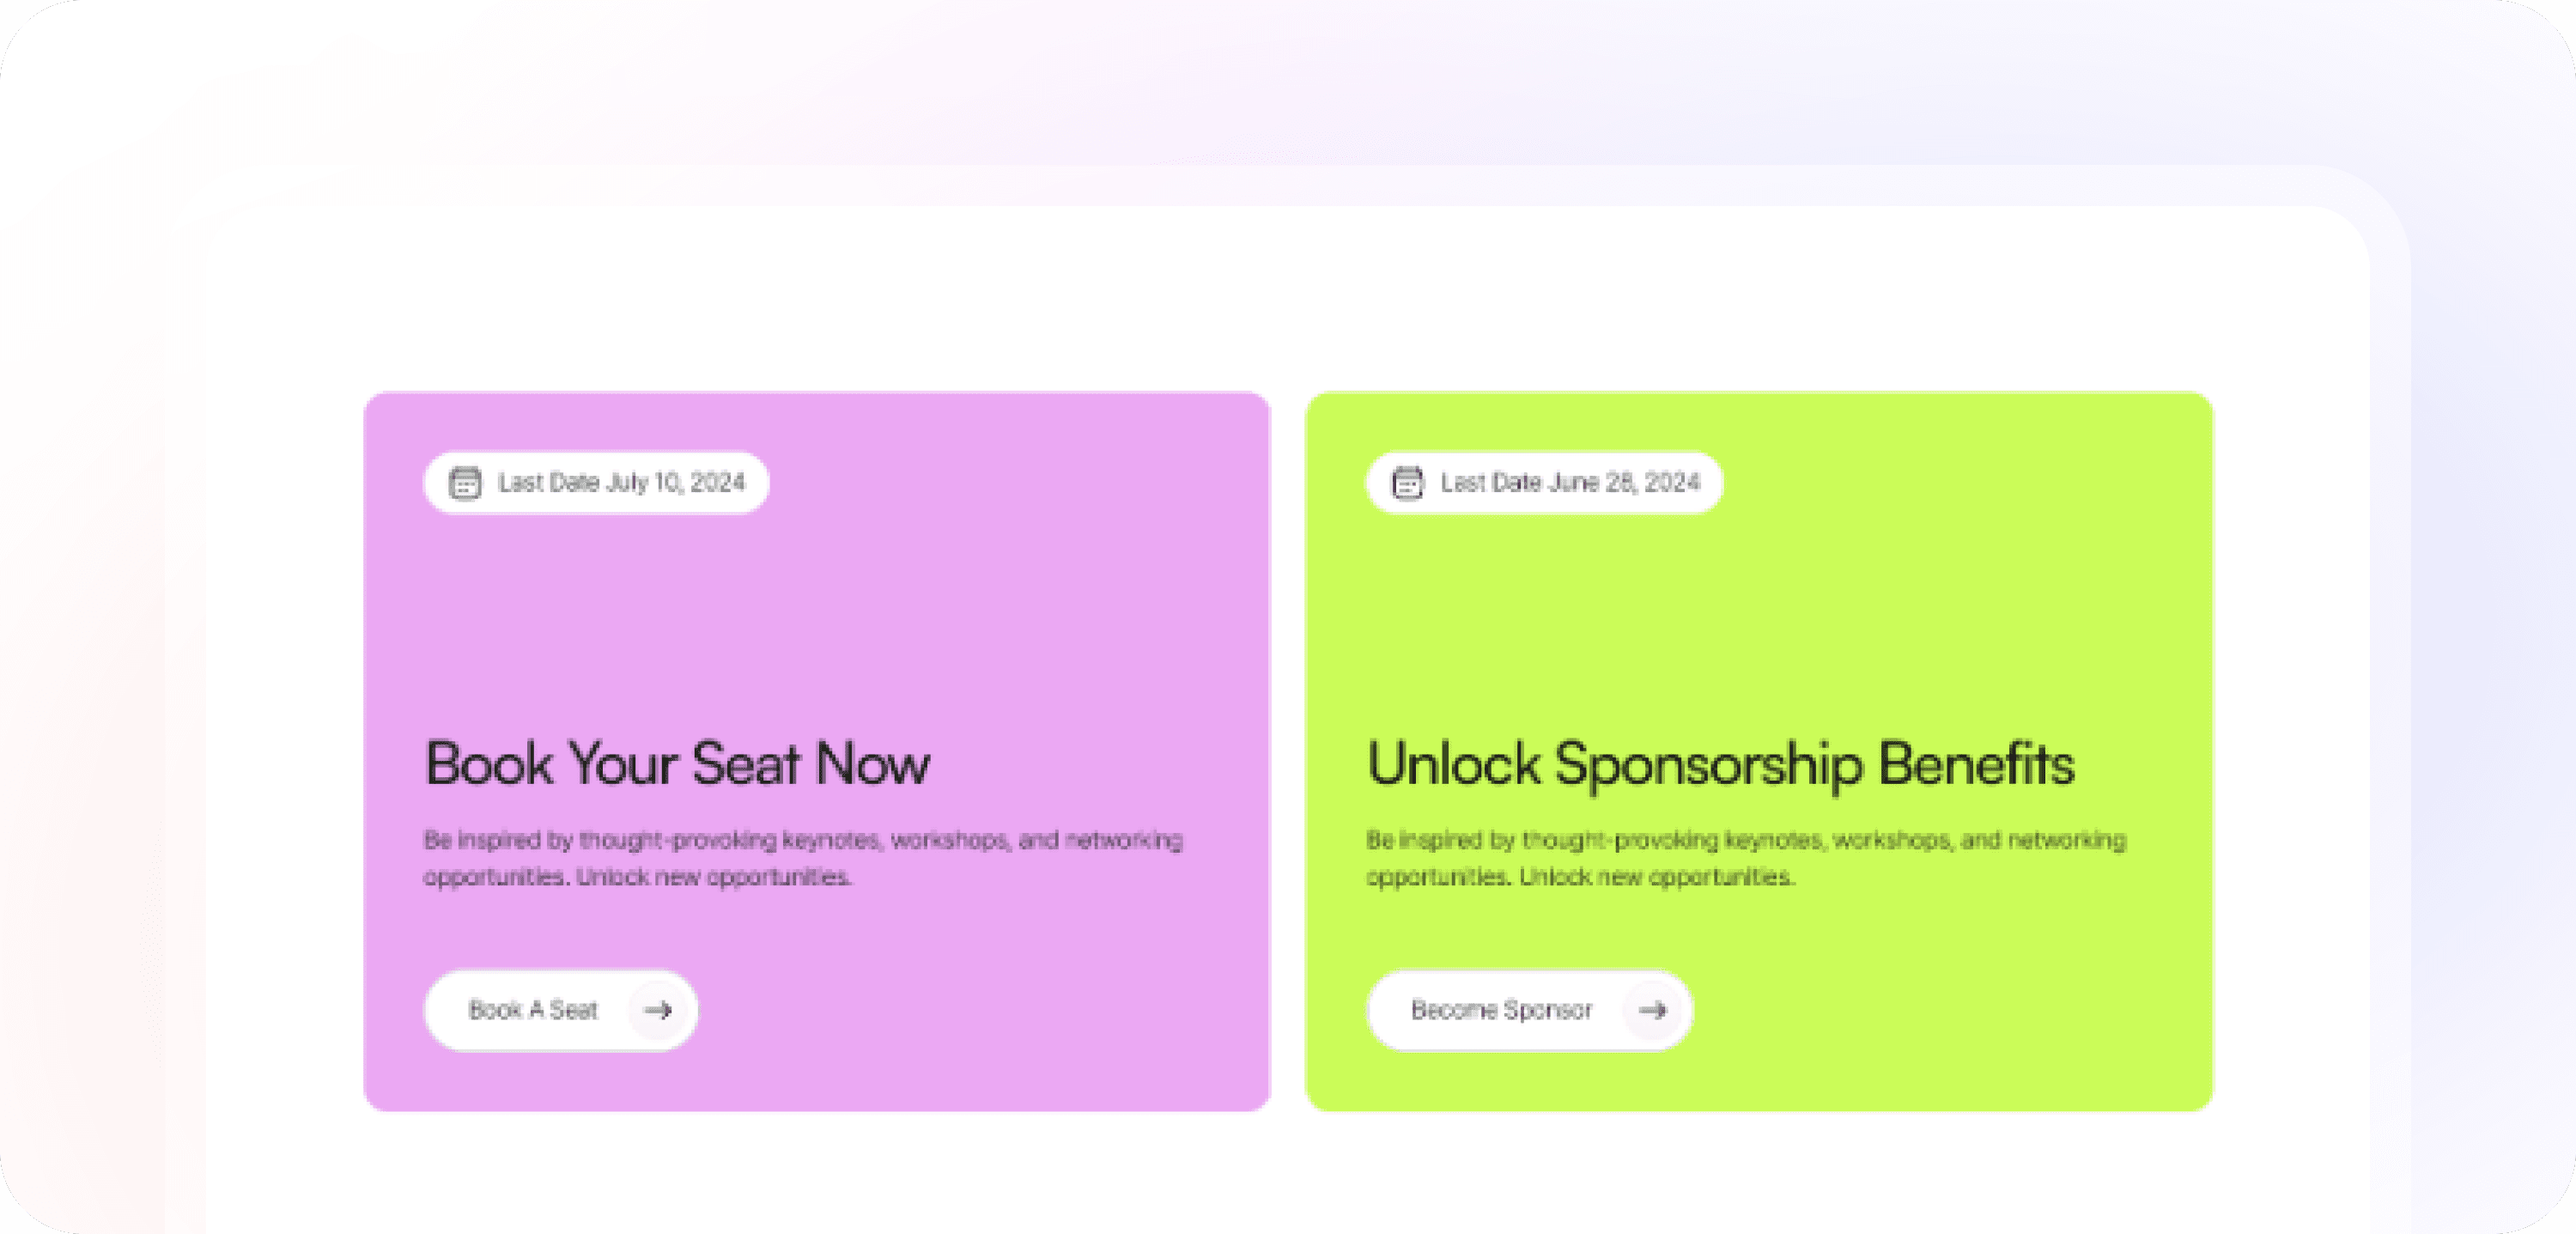
Task: Click the Book Your Seat Now heading
Action: (677, 764)
